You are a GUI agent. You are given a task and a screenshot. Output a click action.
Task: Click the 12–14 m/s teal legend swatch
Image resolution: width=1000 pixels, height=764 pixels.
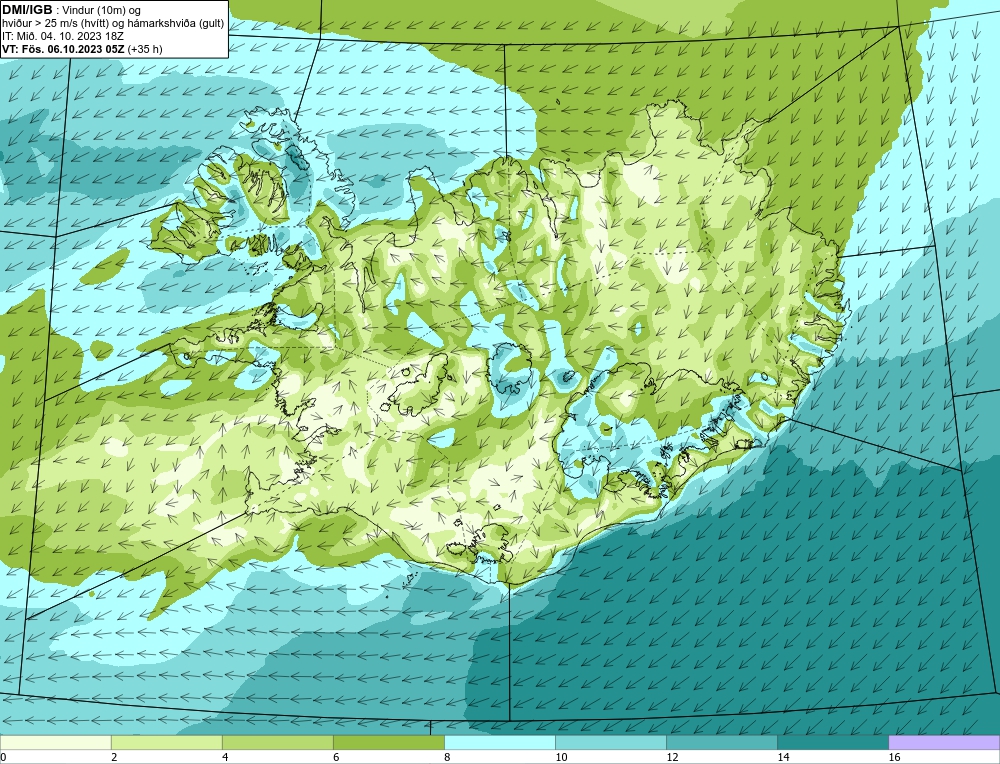coord(721,742)
